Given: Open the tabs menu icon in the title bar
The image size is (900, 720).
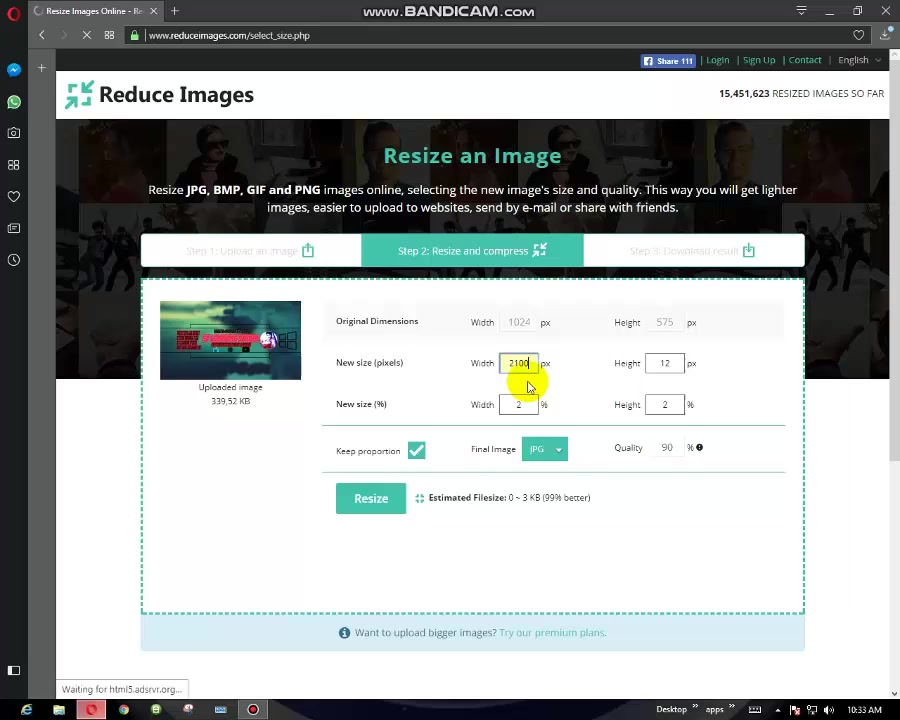Looking at the screenshot, I should (801, 10).
